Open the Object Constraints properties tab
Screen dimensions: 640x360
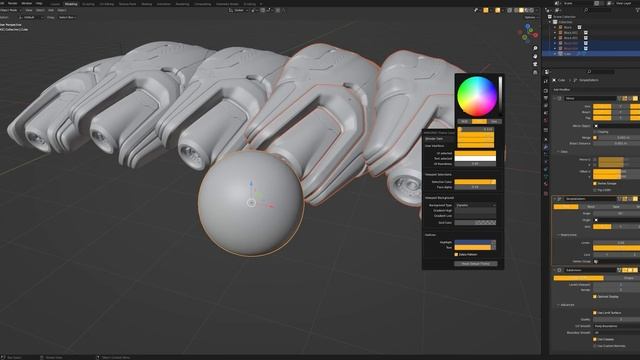pyautogui.click(x=546, y=169)
